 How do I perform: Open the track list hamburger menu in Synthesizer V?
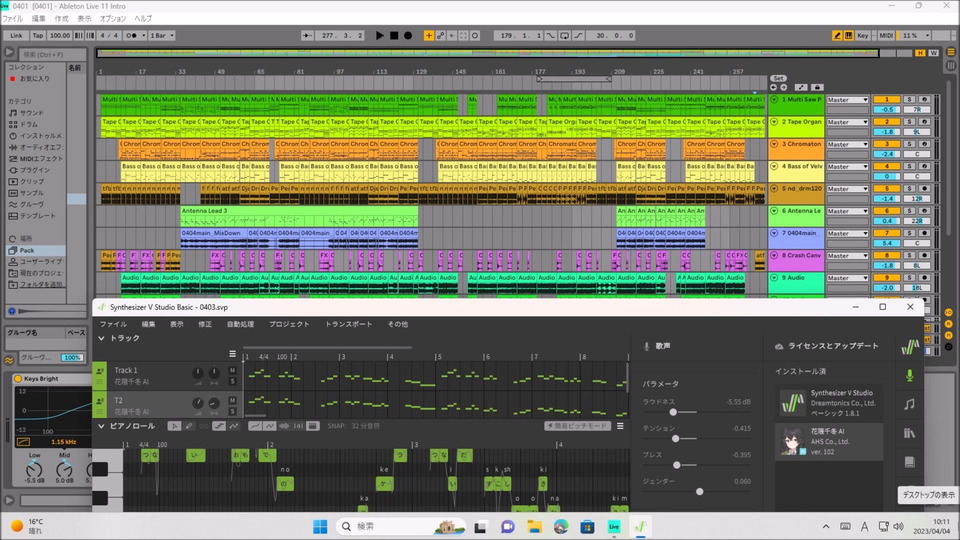point(233,353)
